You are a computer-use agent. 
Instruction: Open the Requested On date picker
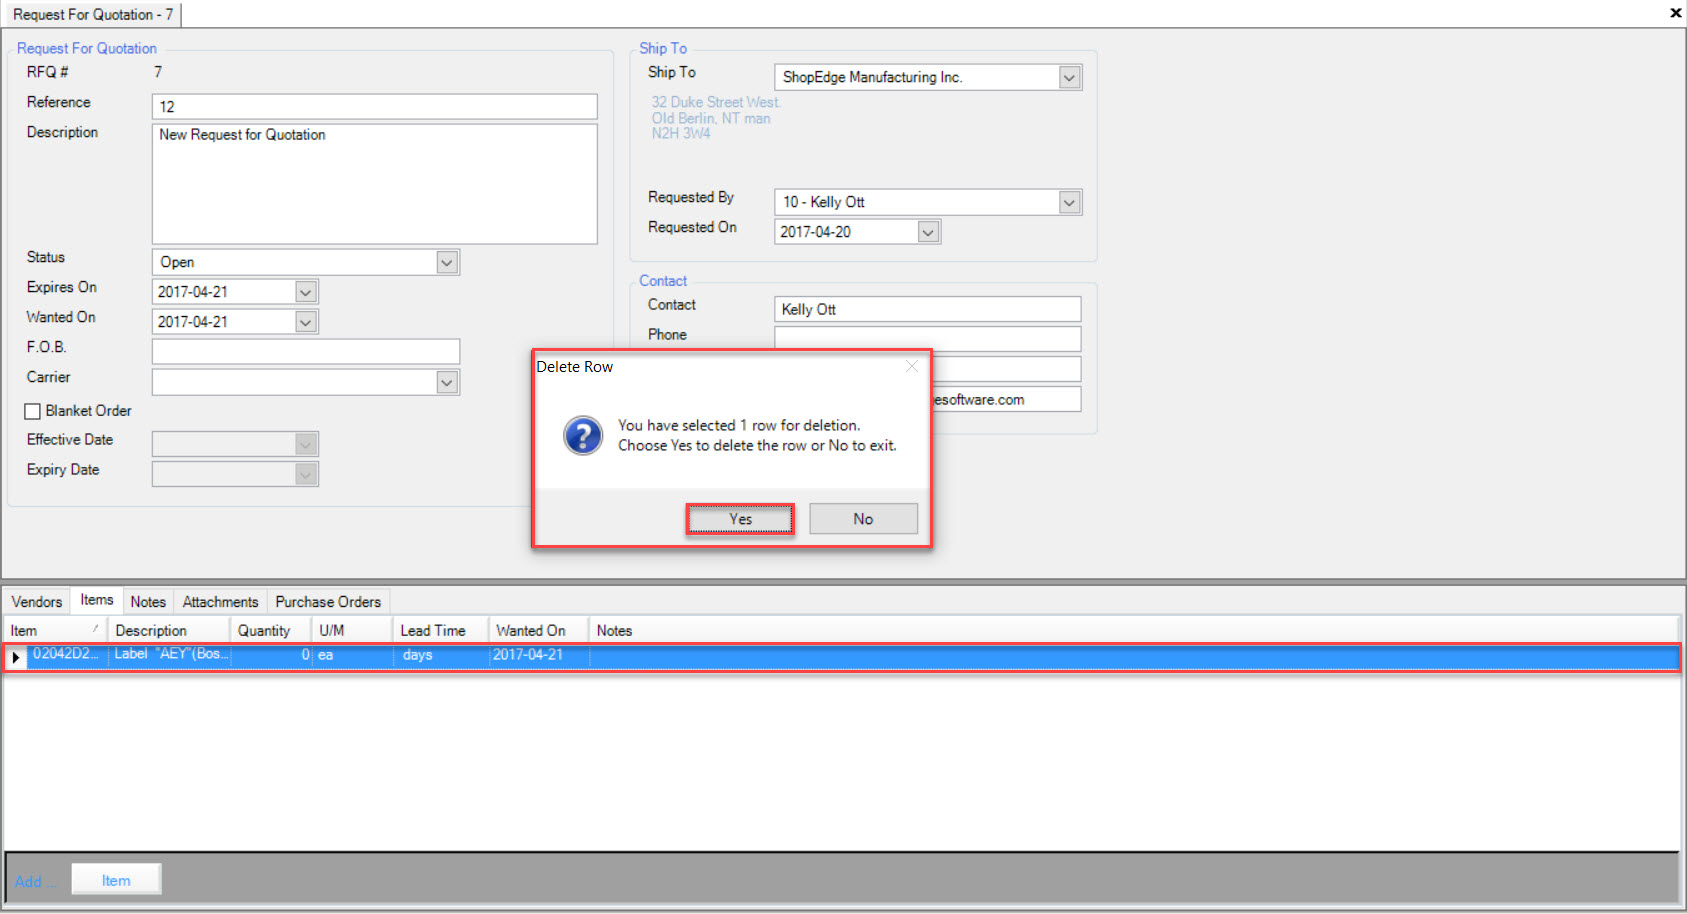tap(928, 232)
